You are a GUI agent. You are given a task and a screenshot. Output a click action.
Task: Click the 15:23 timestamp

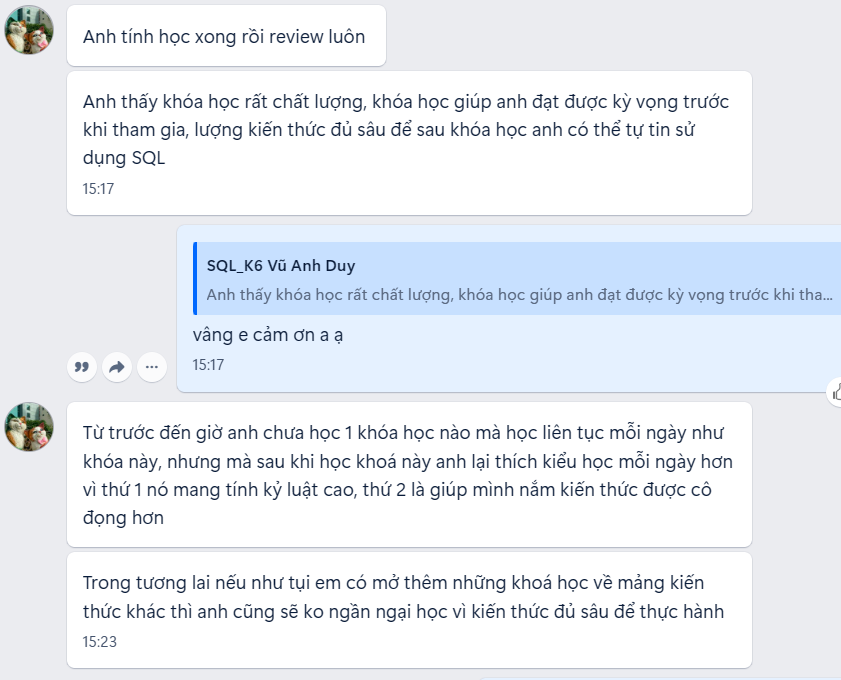pyautogui.click(x=99, y=642)
